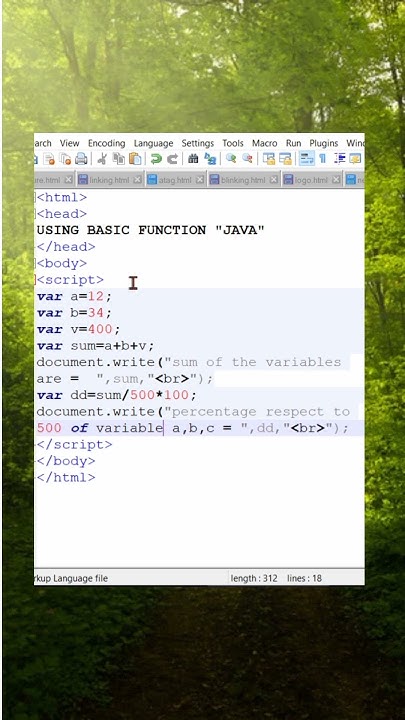
Task: Click the closing </body> tag line
Action: (66, 461)
